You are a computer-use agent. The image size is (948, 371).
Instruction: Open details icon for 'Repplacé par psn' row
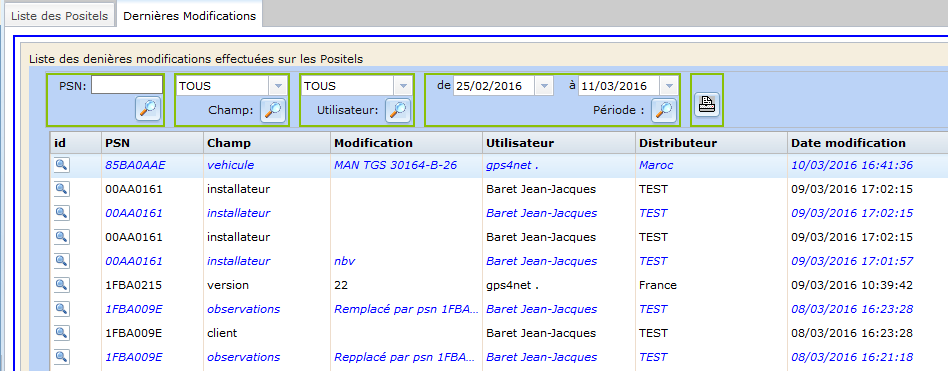click(61, 357)
